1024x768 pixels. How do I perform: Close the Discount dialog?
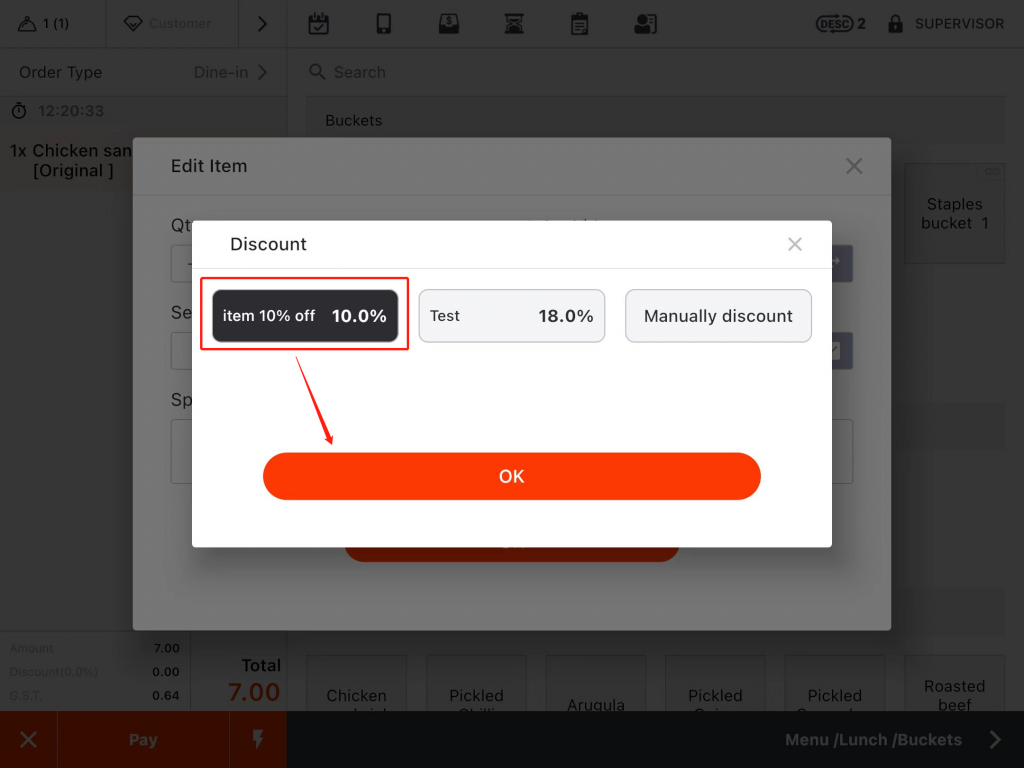pos(794,244)
